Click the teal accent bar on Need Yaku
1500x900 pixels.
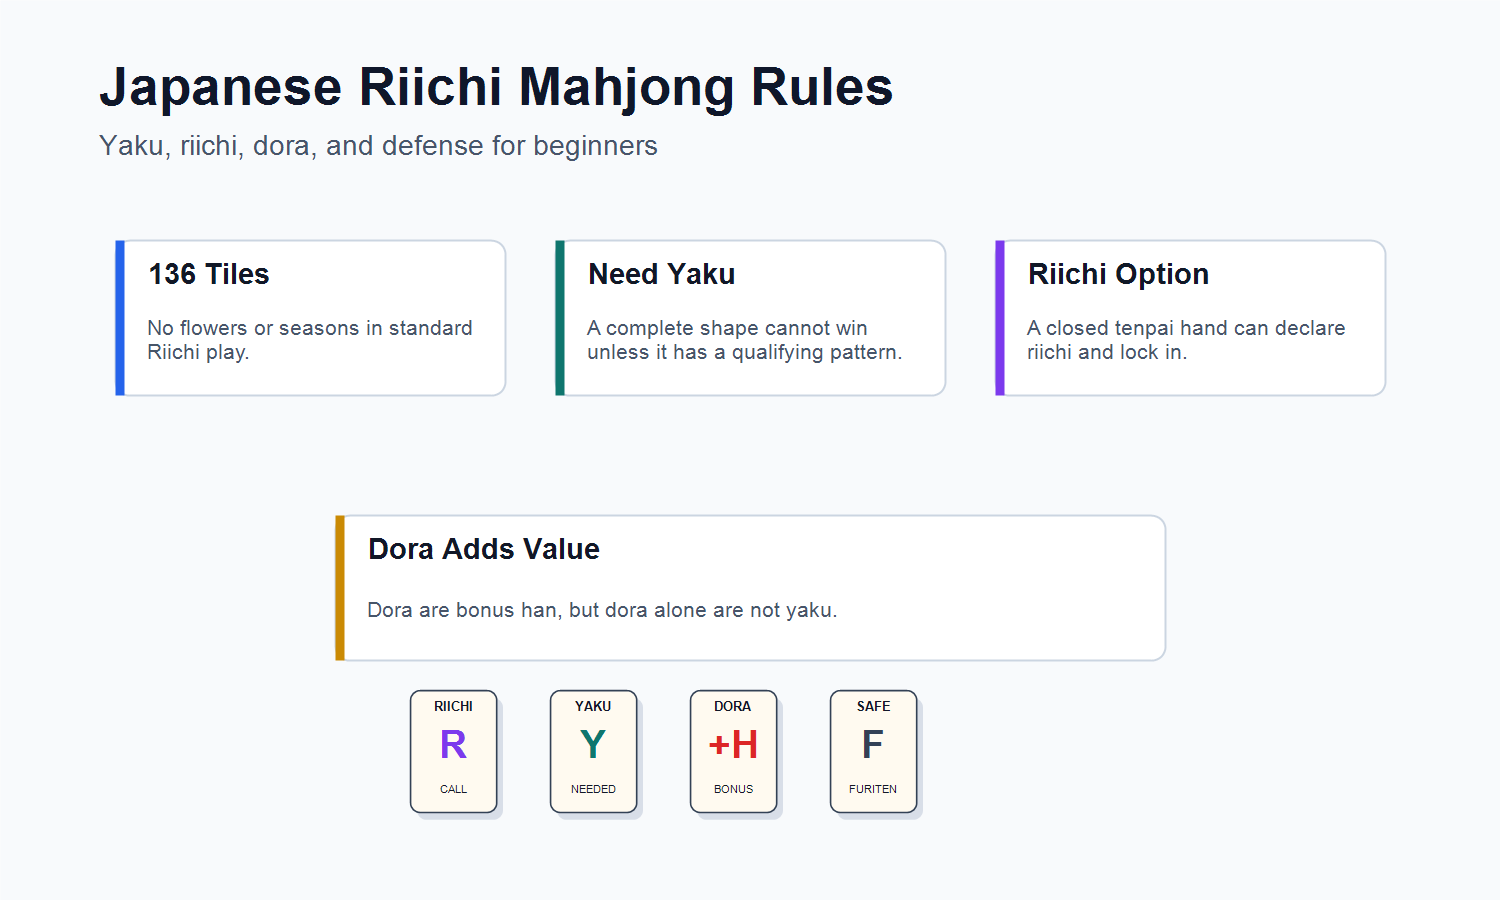point(560,318)
